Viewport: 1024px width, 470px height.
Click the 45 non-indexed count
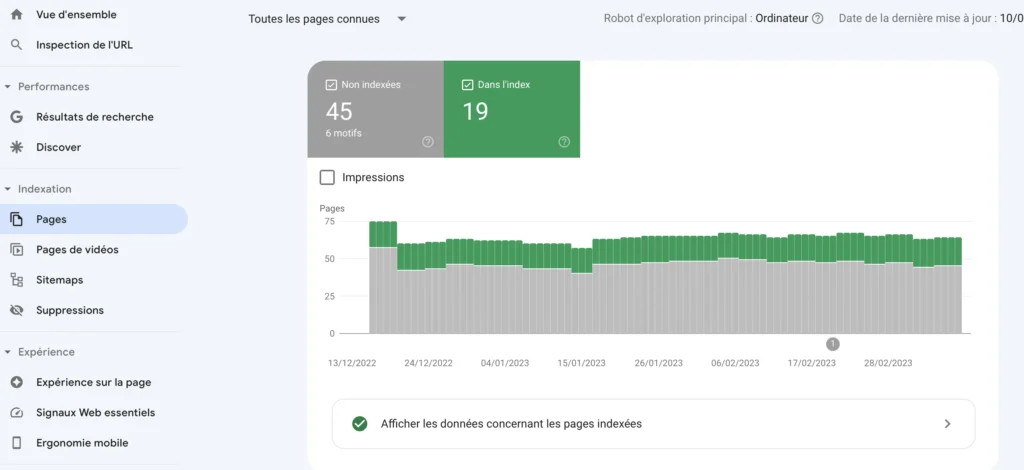[339, 112]
